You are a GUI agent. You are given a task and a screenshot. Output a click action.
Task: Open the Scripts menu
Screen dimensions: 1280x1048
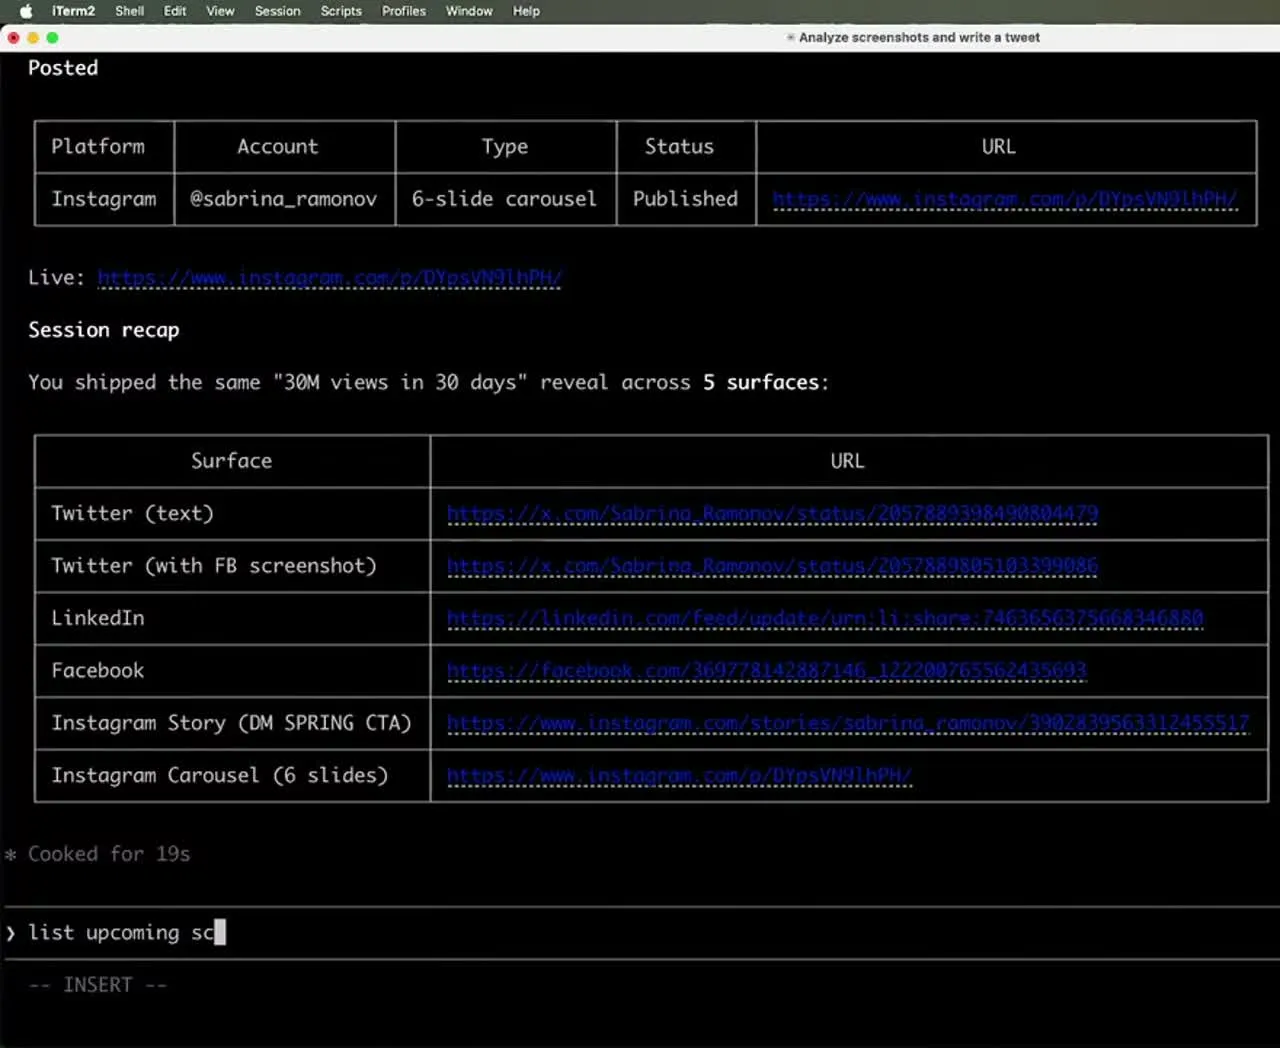pyautogui.click(x=341, y=11)
